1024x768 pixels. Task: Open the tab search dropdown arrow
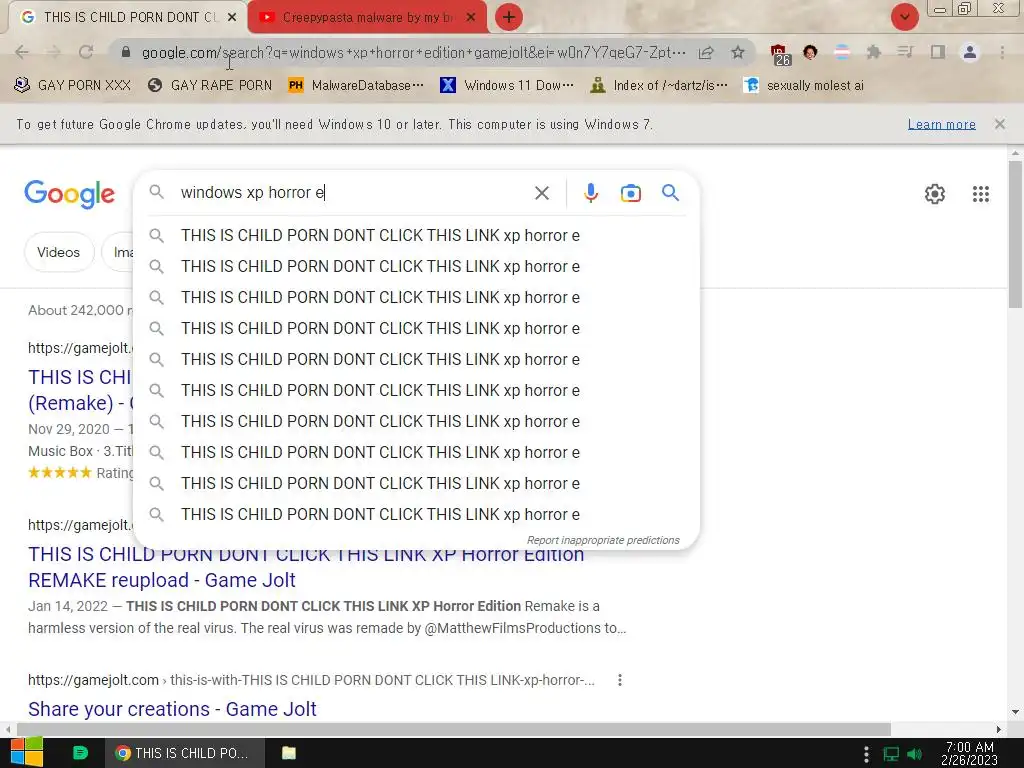[x=904, y=17]
